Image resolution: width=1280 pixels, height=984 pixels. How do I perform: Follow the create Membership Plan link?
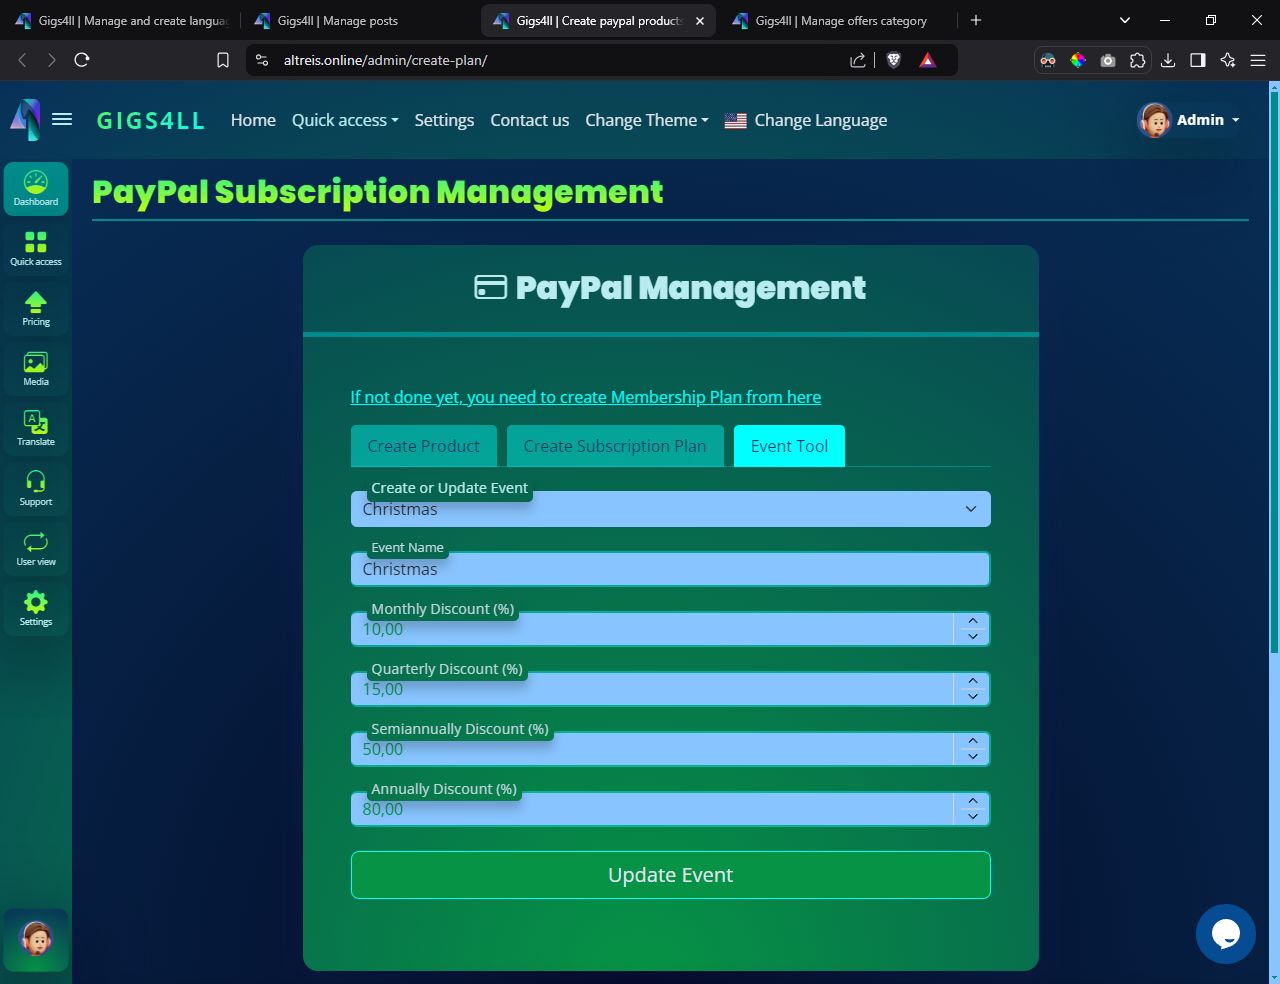coord(585,397)
